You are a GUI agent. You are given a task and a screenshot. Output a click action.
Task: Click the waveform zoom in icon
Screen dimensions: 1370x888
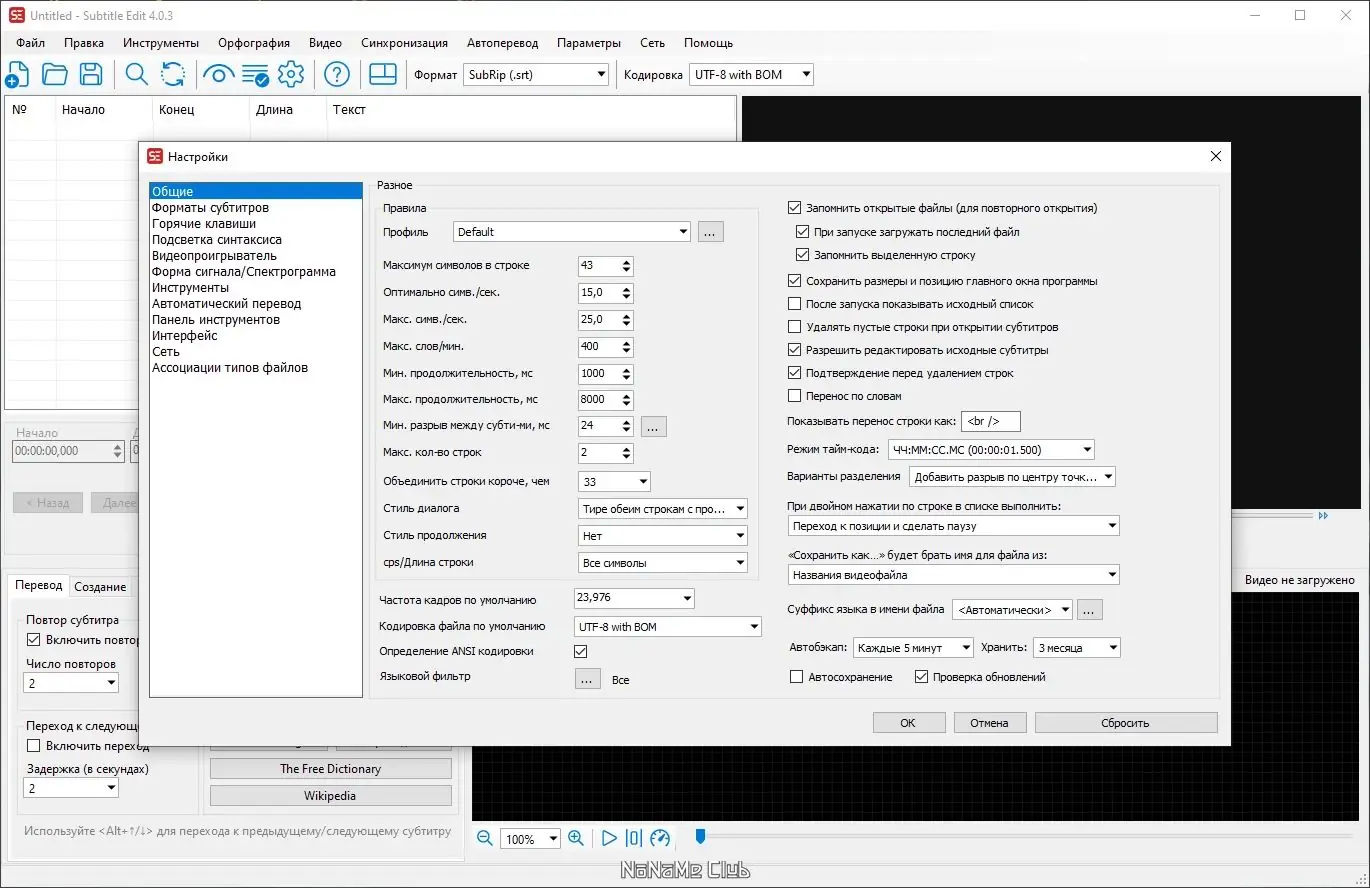tap(576, 838)
